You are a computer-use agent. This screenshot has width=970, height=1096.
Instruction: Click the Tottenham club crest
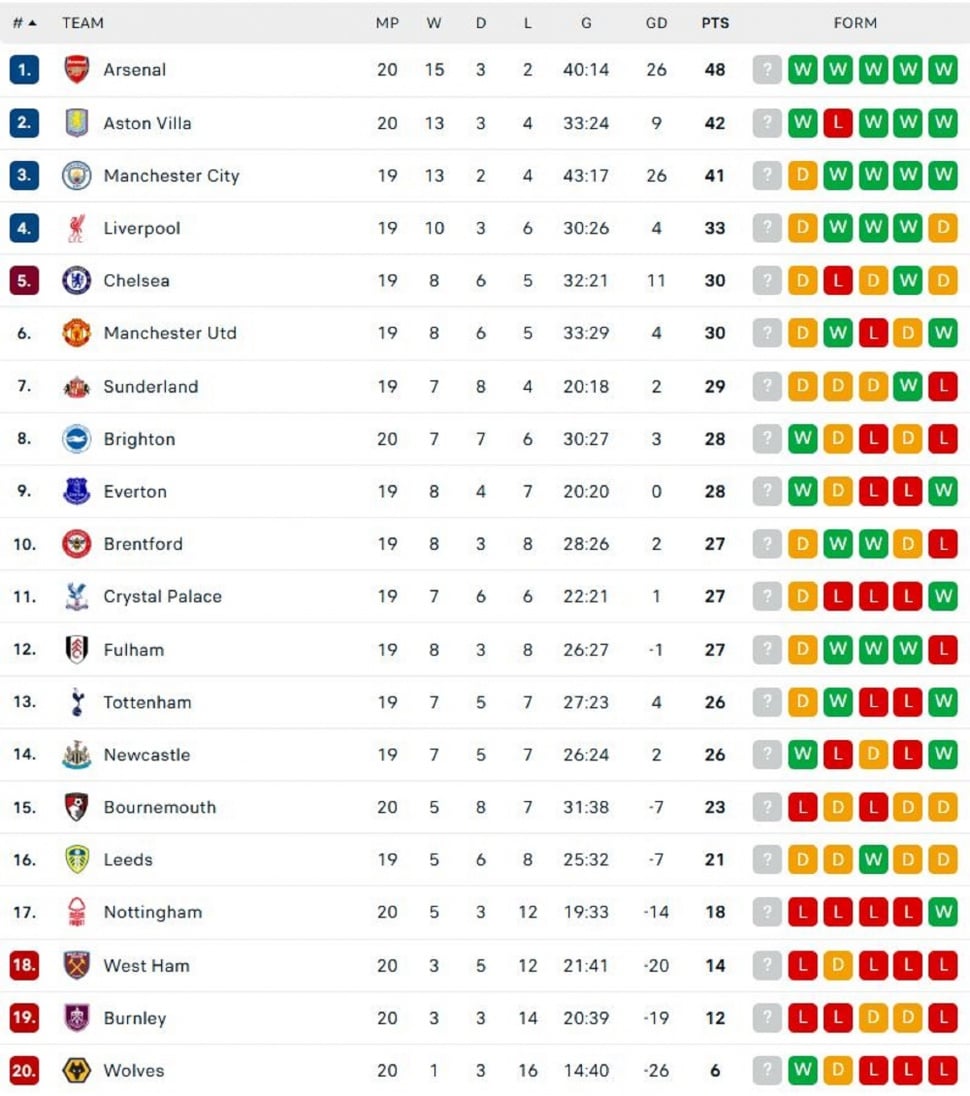78,702
